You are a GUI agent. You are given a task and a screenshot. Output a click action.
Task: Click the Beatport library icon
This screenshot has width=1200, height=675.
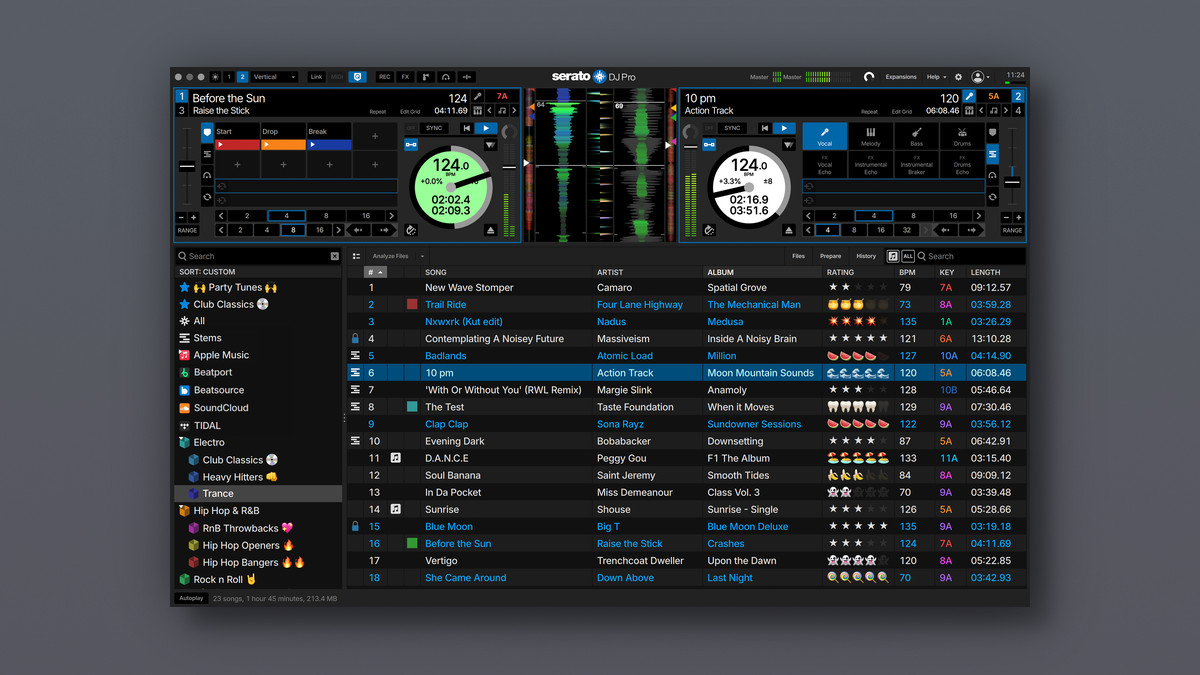coord(184,372)
